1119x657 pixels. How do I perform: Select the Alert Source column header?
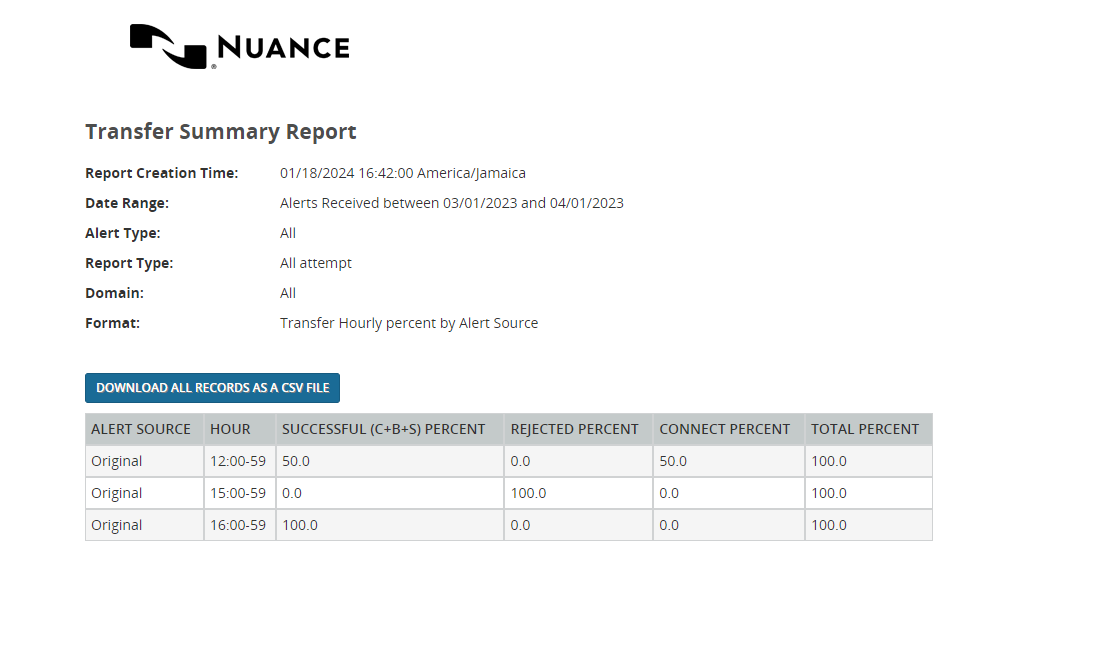pyautogui.click(x=141, y=428)
